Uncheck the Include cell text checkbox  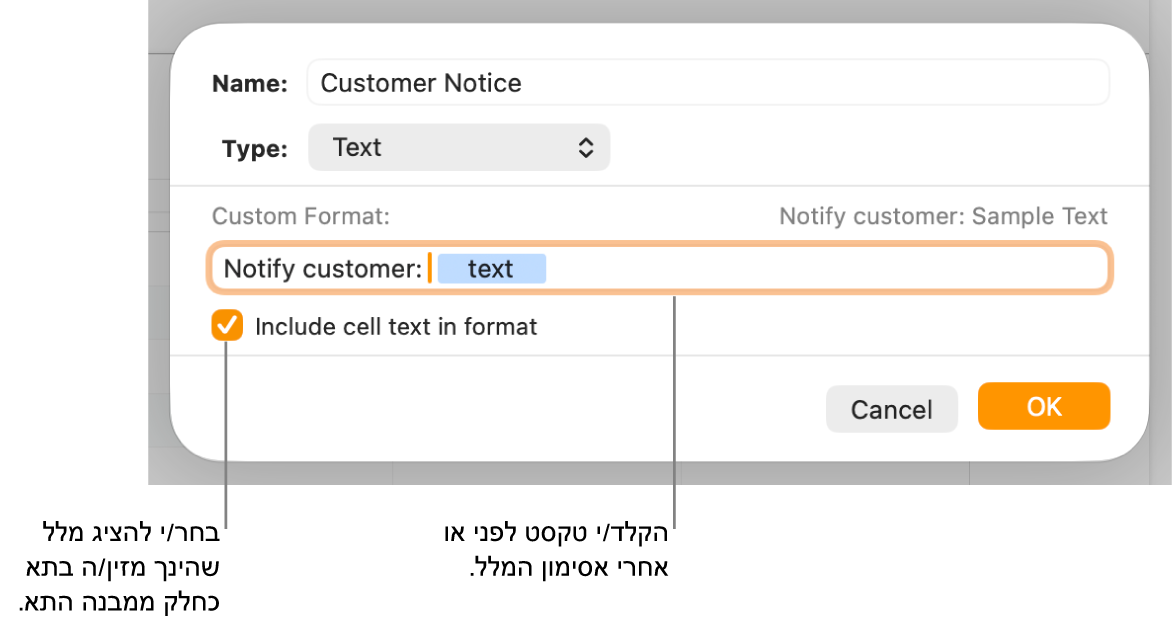click(x=227, y=326)
